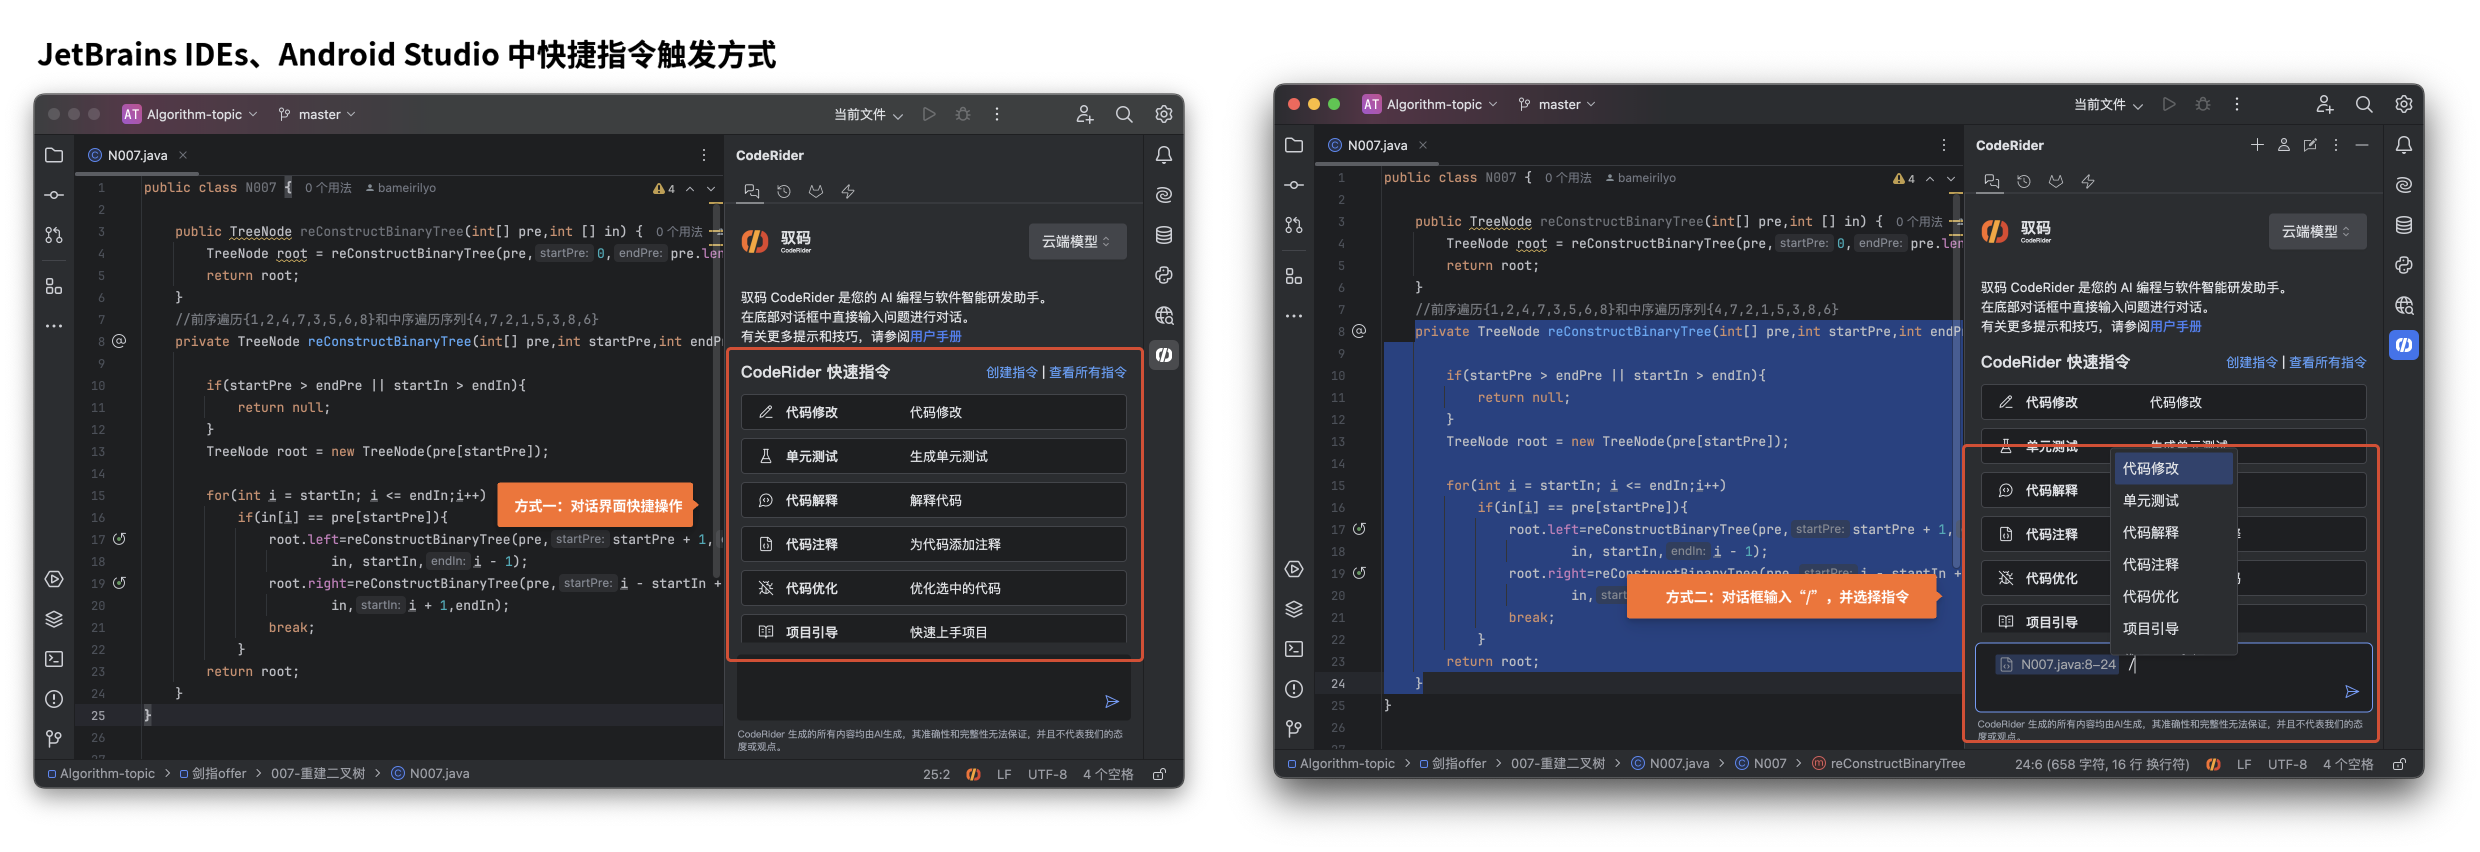Click the 查看所有指令 link in left window
Image resolution: width=2480 pixels, height=852 pixels.
[x=1088, y=372]
